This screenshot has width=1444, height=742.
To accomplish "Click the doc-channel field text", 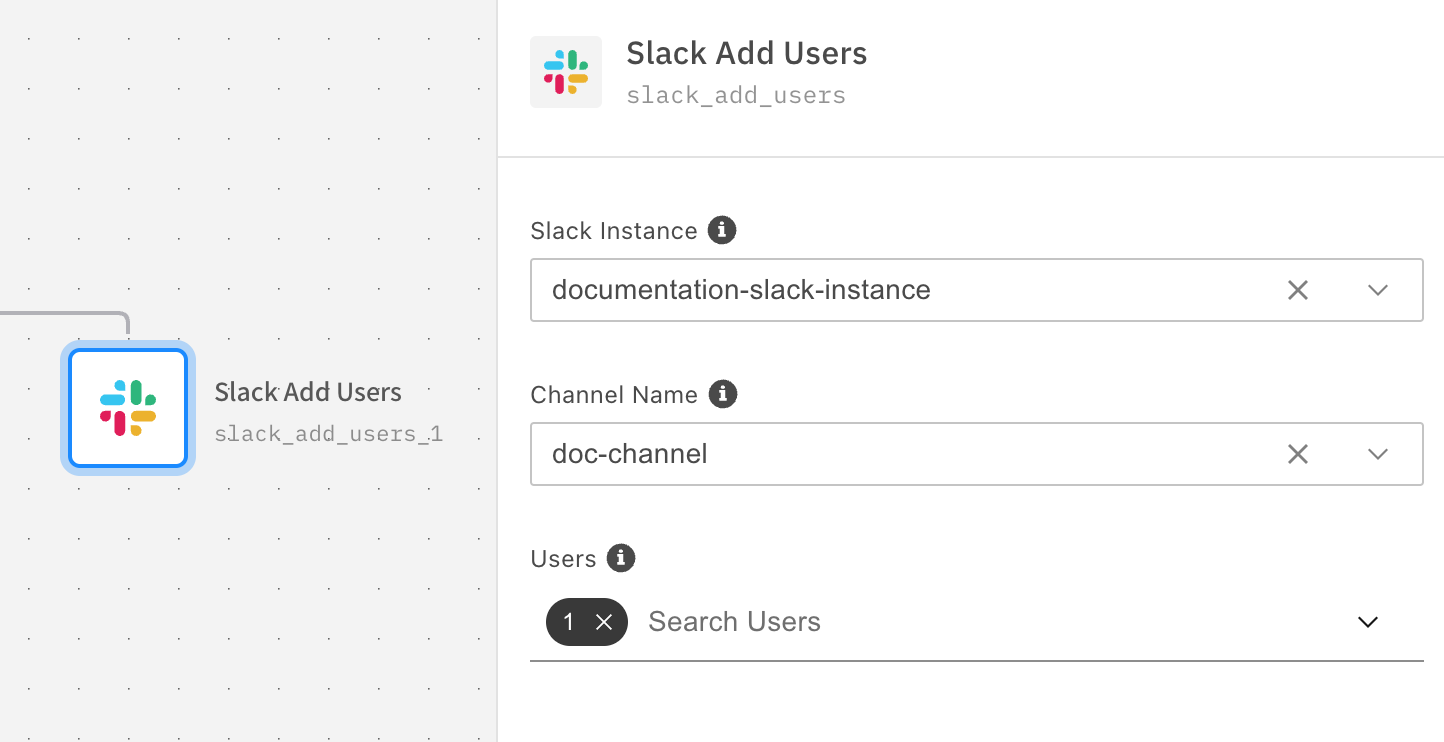I will (x=630, y=454).
